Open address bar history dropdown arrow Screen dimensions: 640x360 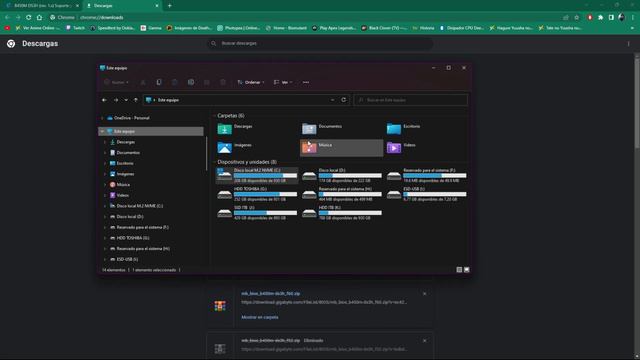click(x=333, y=100)
